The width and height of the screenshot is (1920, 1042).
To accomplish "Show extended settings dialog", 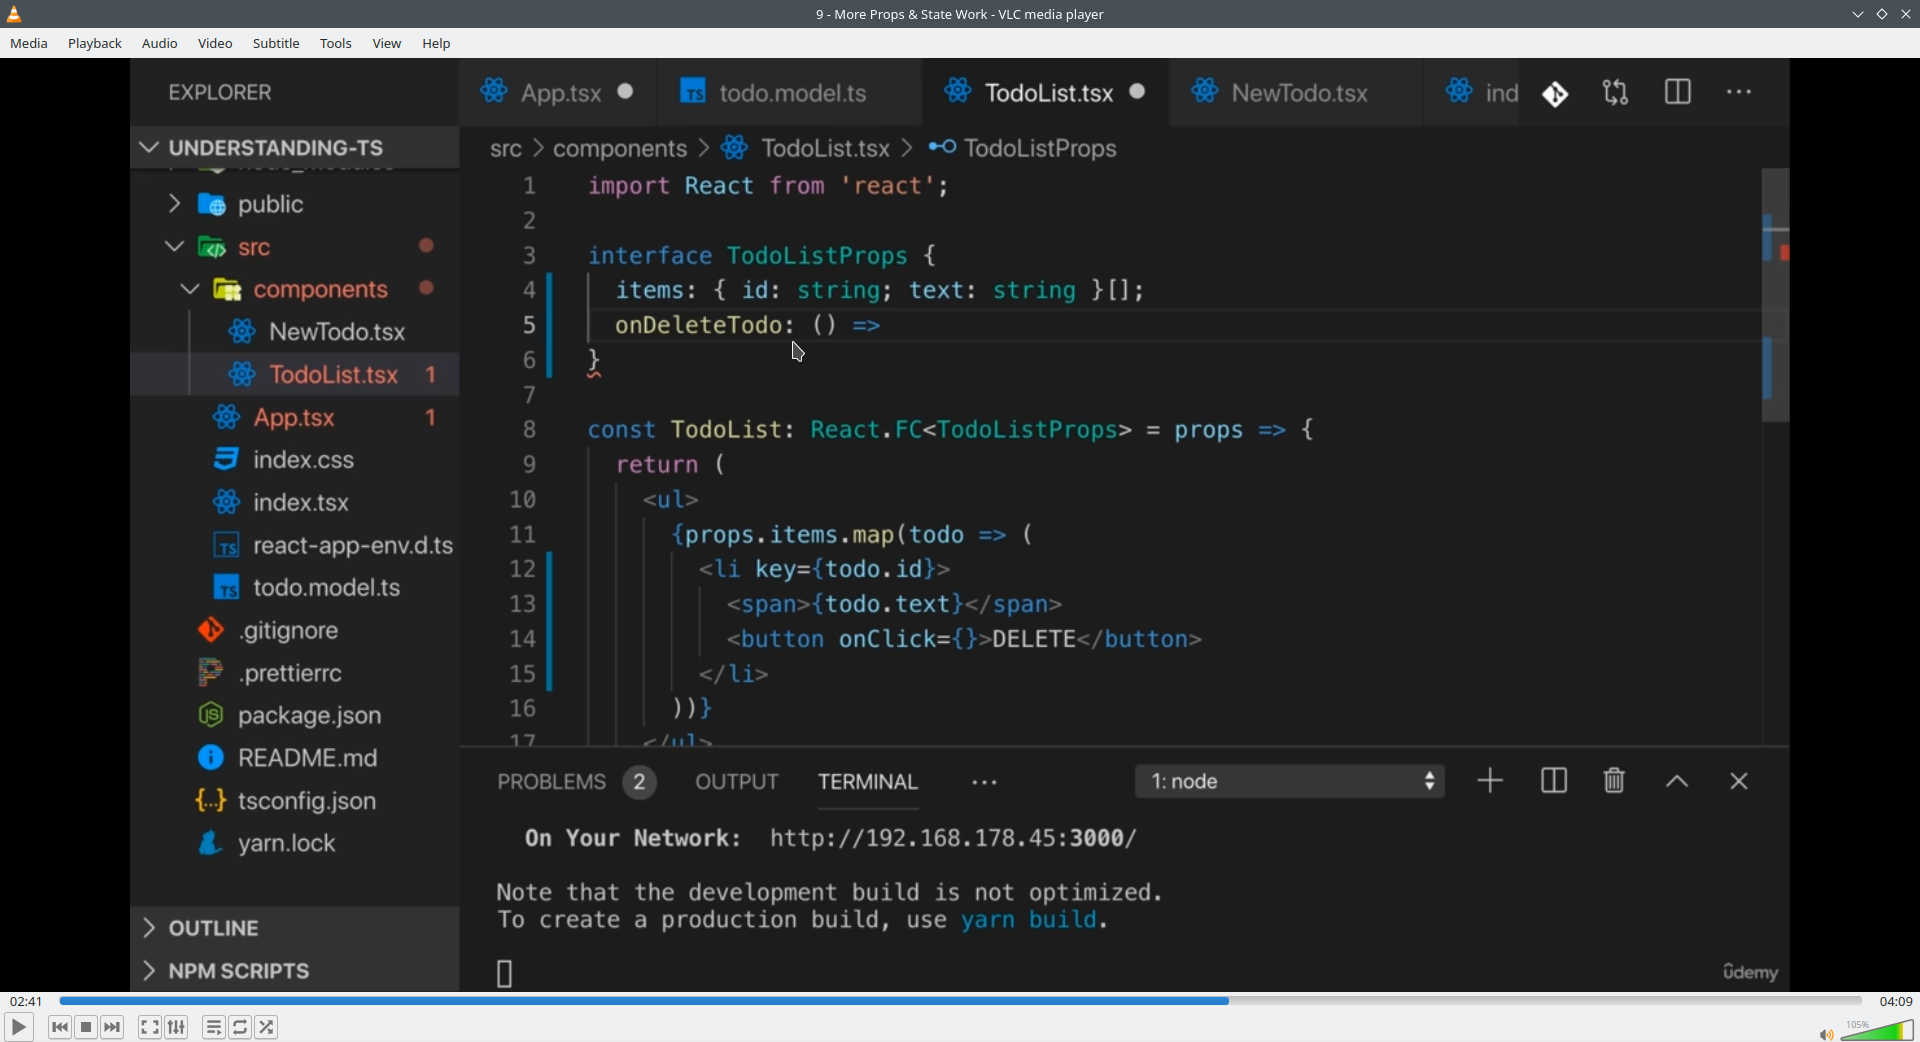I will pyautogui.click(x=177, y=1027).
